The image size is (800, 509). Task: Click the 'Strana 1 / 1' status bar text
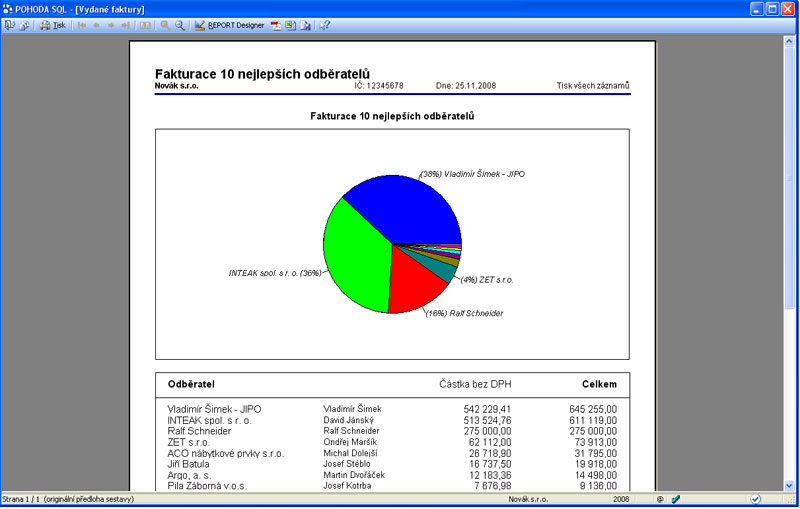(21, 499)
